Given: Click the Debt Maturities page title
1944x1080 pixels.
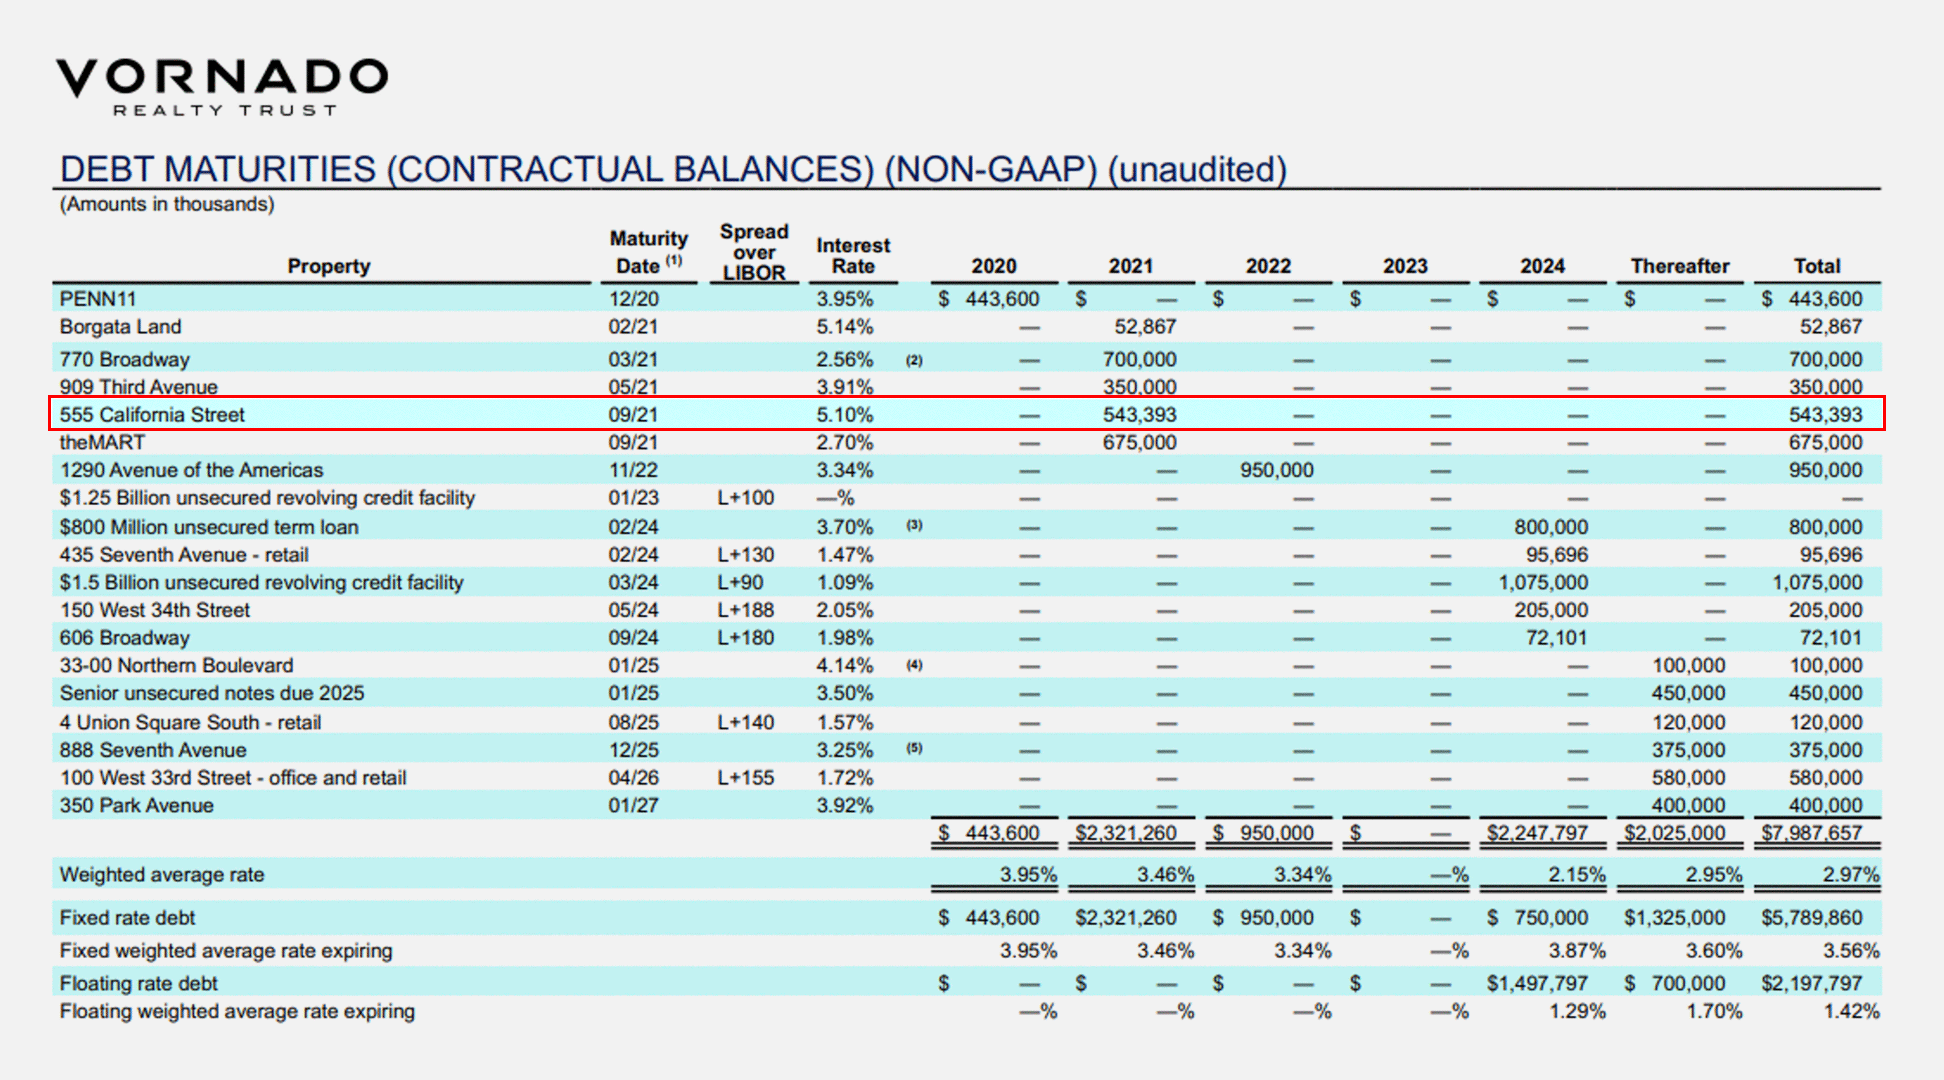Looking at the screenshot, I should [x=672, y=169].
